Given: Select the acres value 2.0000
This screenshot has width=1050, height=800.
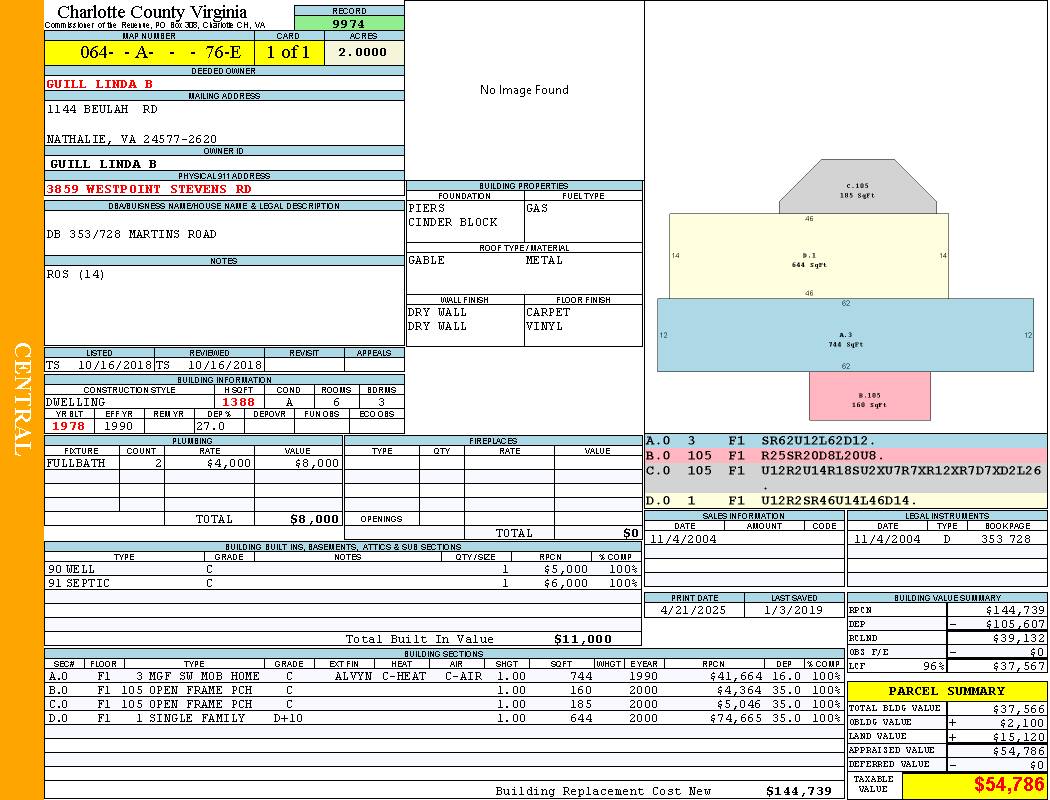Looking at the screenshot, I should [x=362, y=52].
